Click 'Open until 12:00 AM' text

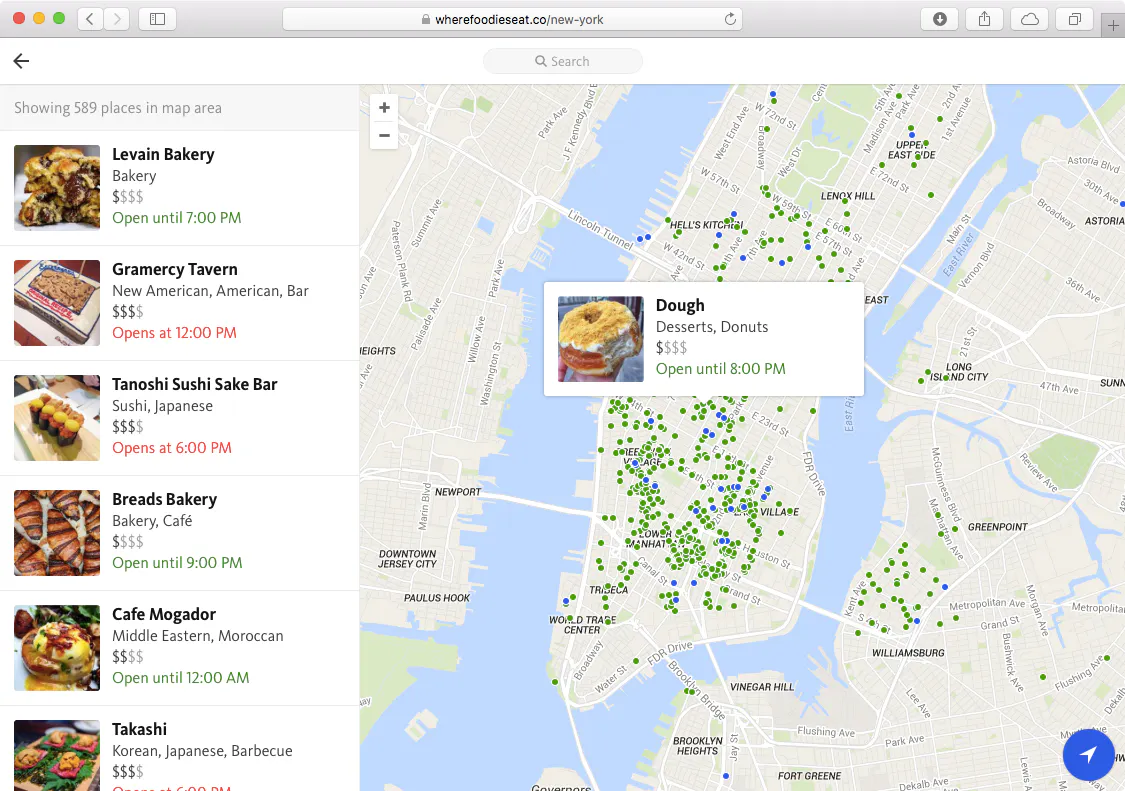(181, 678)
